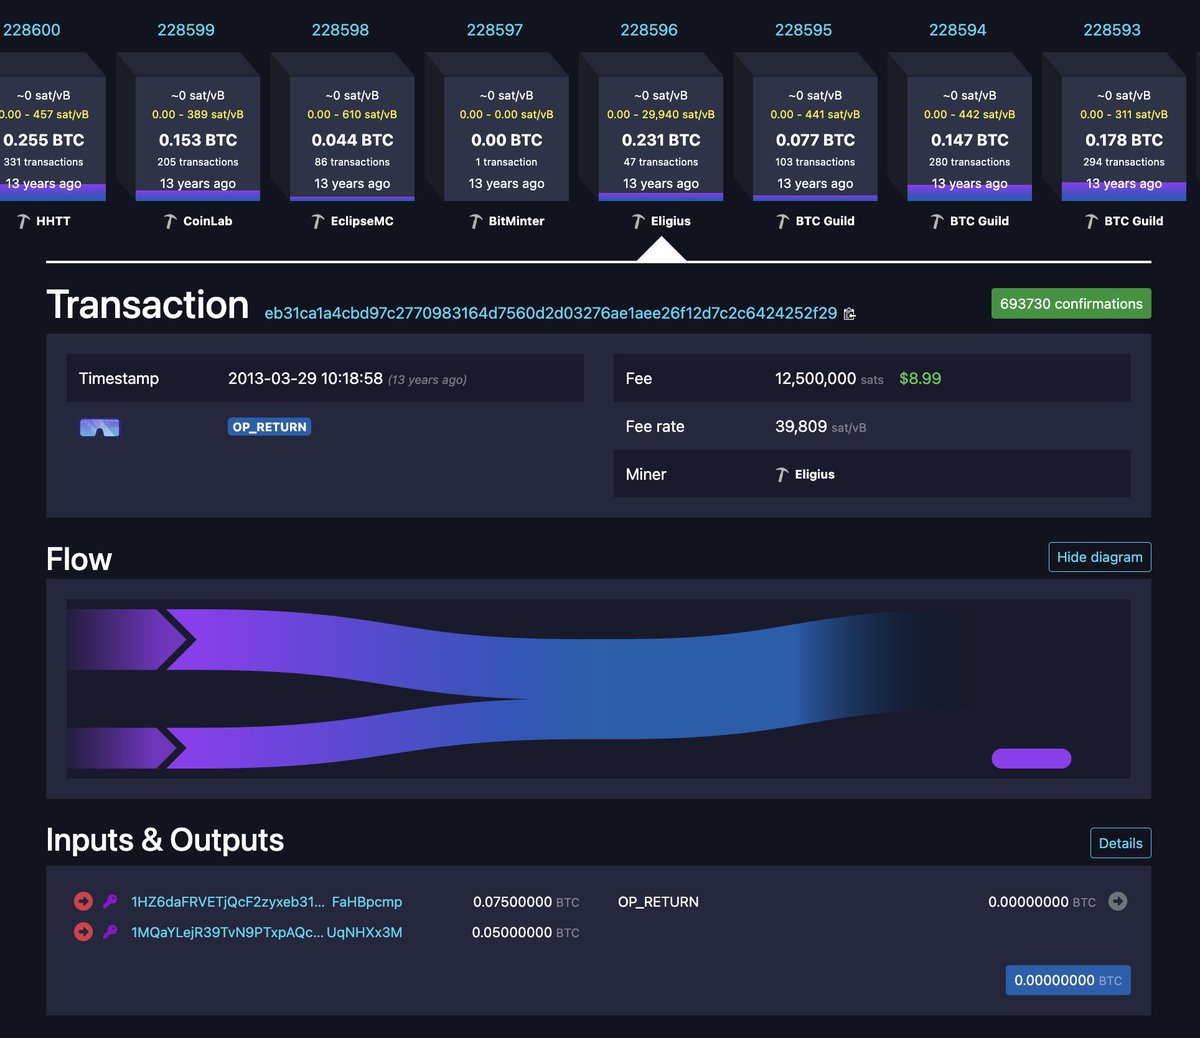
Task: Click the 0.05000000 BTC input amount
Action: 526,932
